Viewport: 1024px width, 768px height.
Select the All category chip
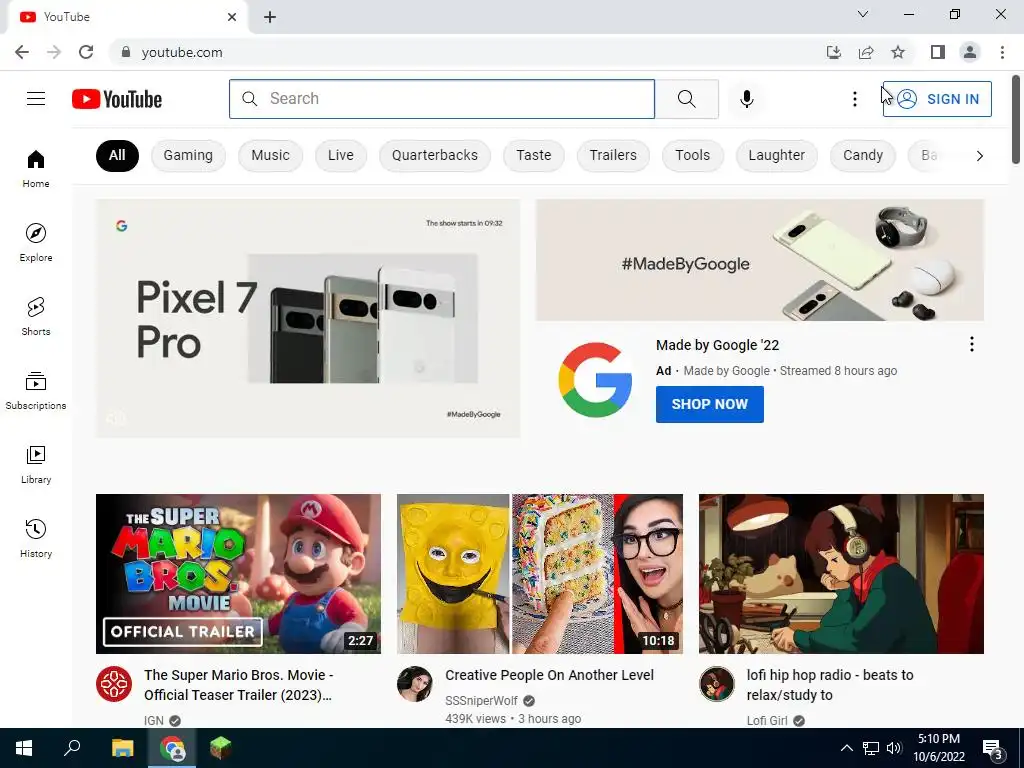point(117,155)
